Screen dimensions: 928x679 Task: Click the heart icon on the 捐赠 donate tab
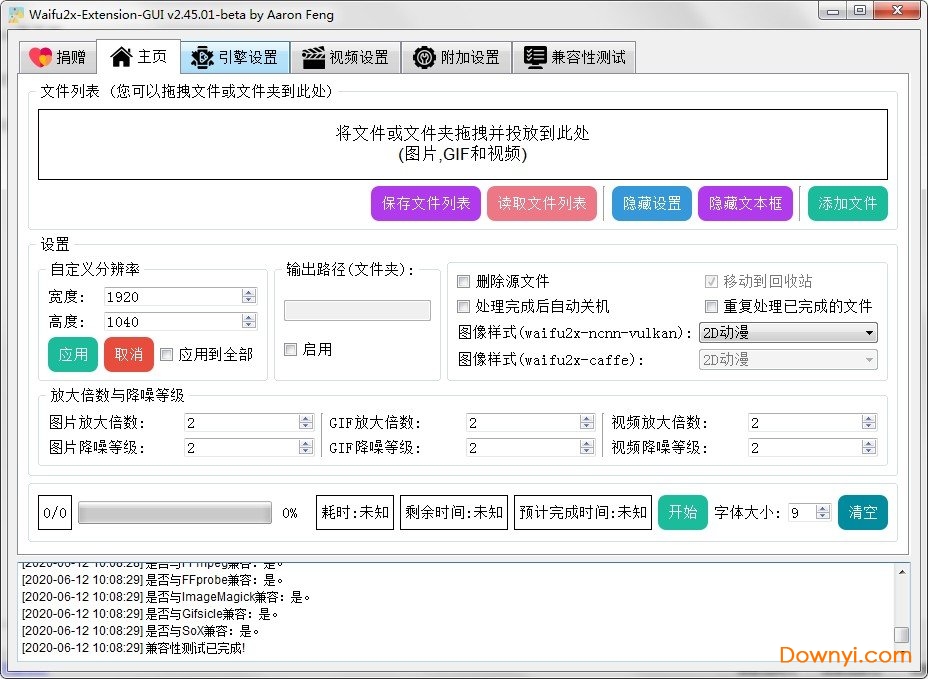click(x=42, y=57)
